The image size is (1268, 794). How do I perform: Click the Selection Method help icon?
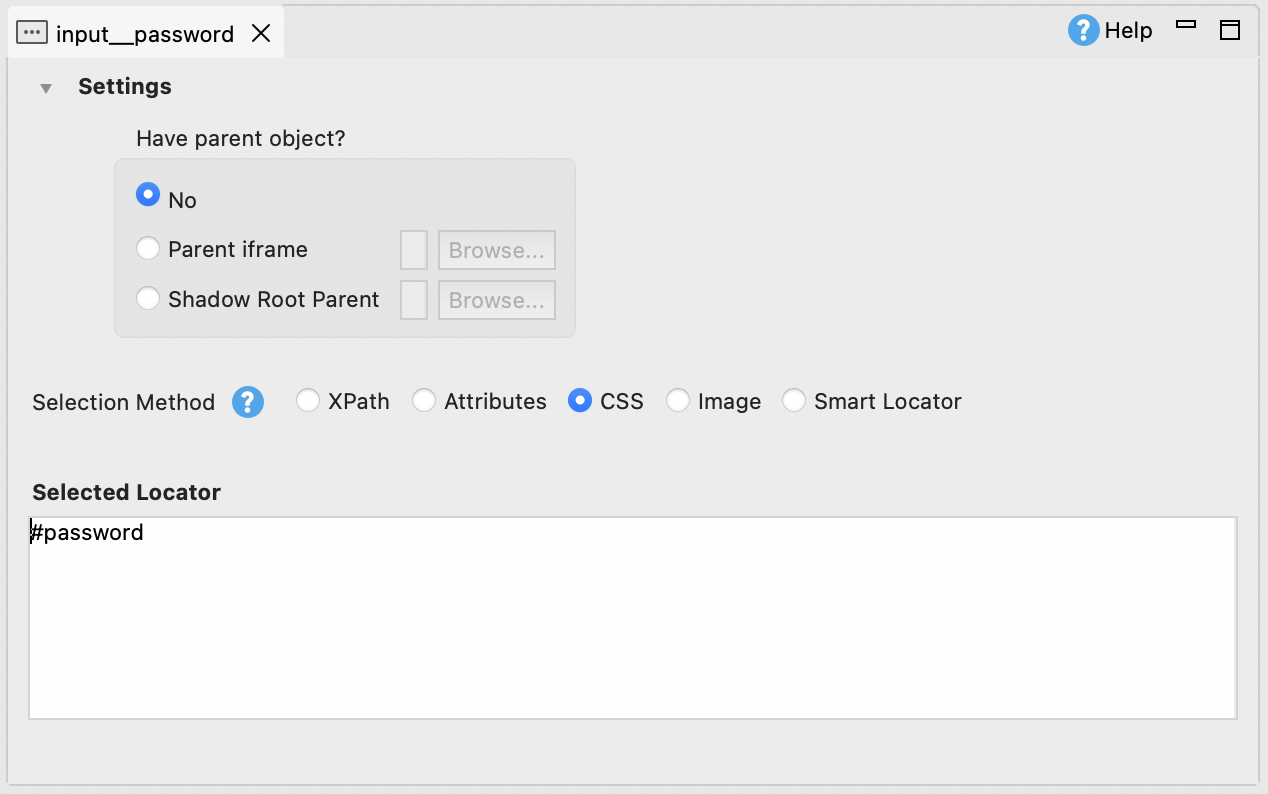[x=248, y=402]
